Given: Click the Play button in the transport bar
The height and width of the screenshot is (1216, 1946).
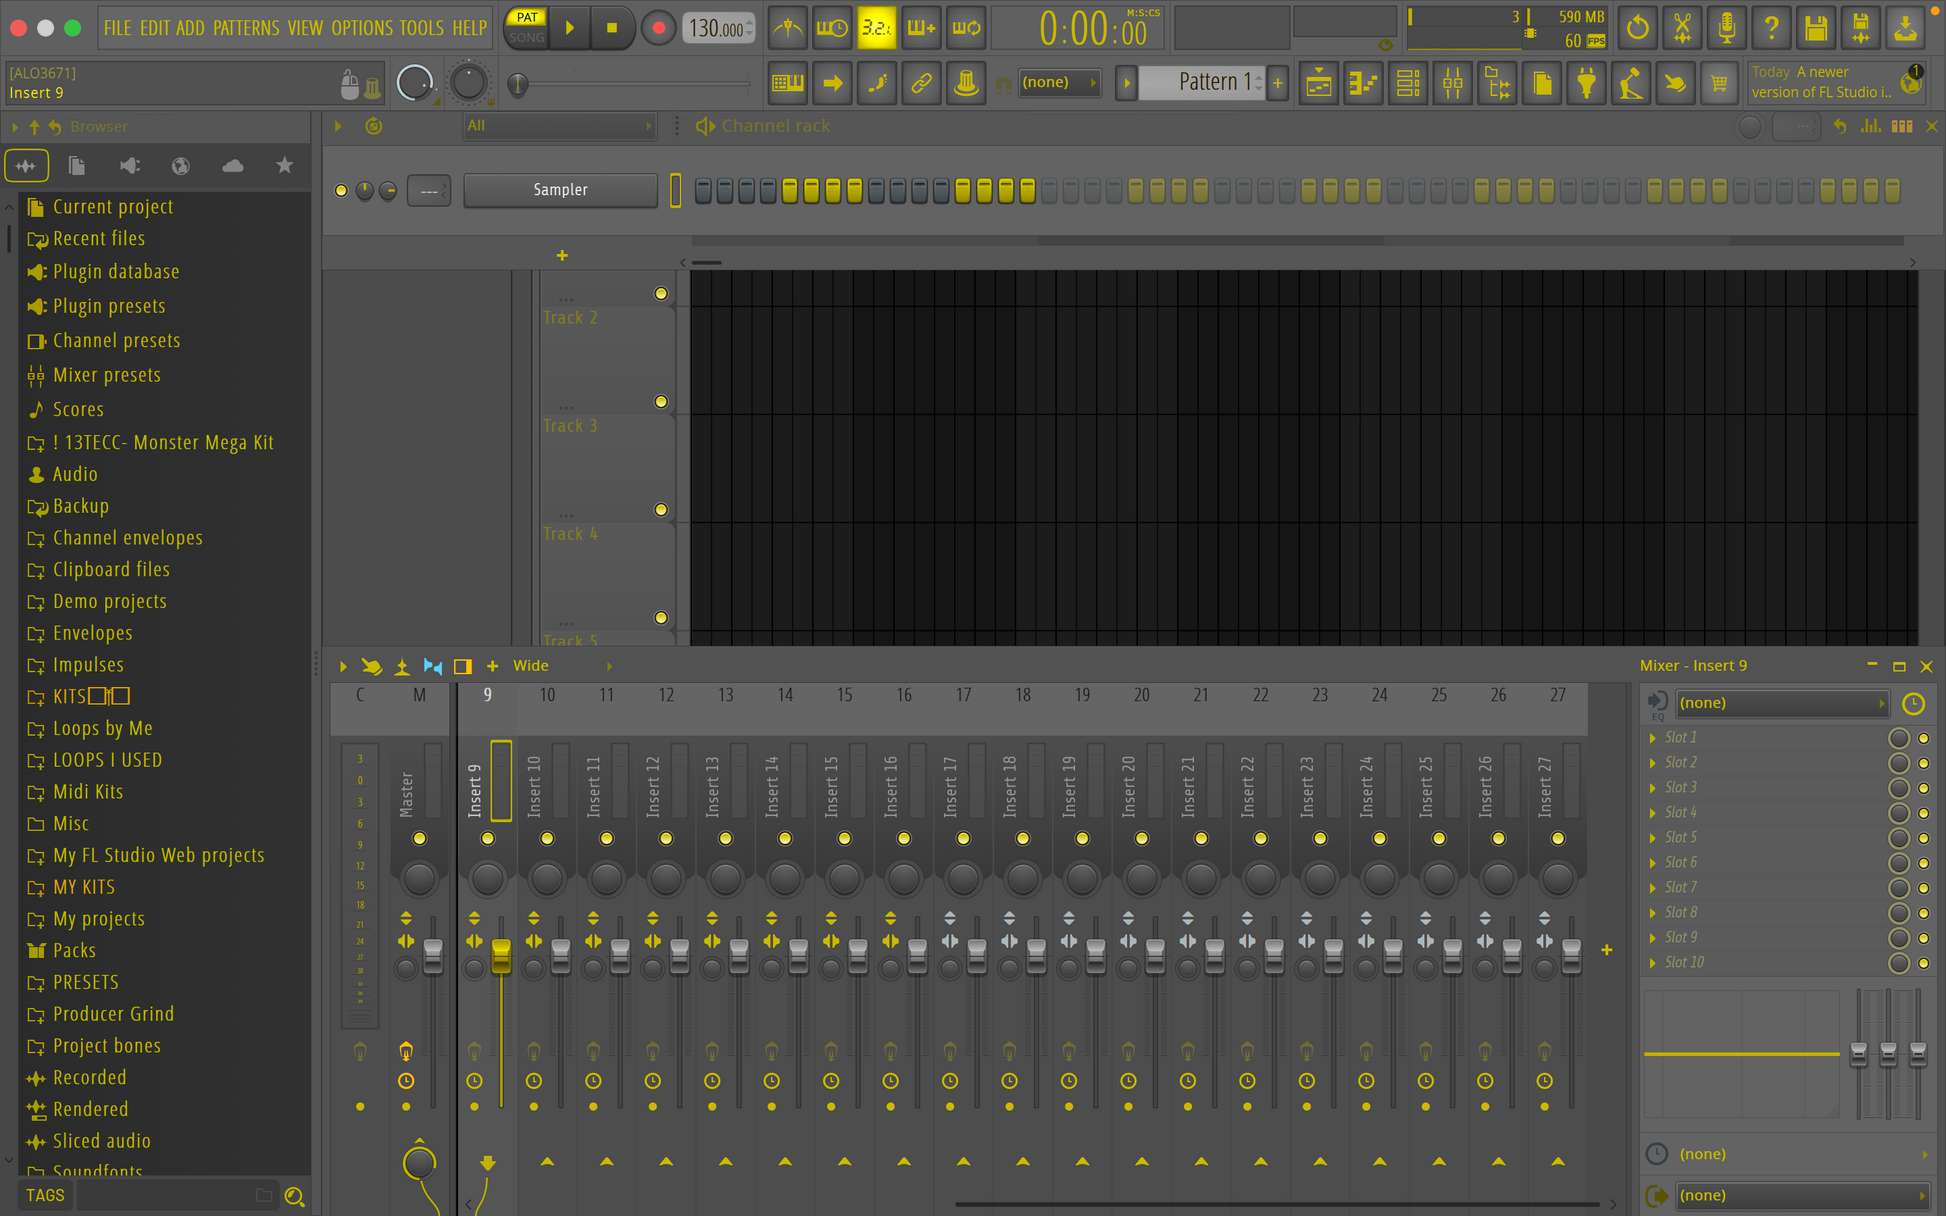Looking at the screenshot, I should (x=570, y=28).
